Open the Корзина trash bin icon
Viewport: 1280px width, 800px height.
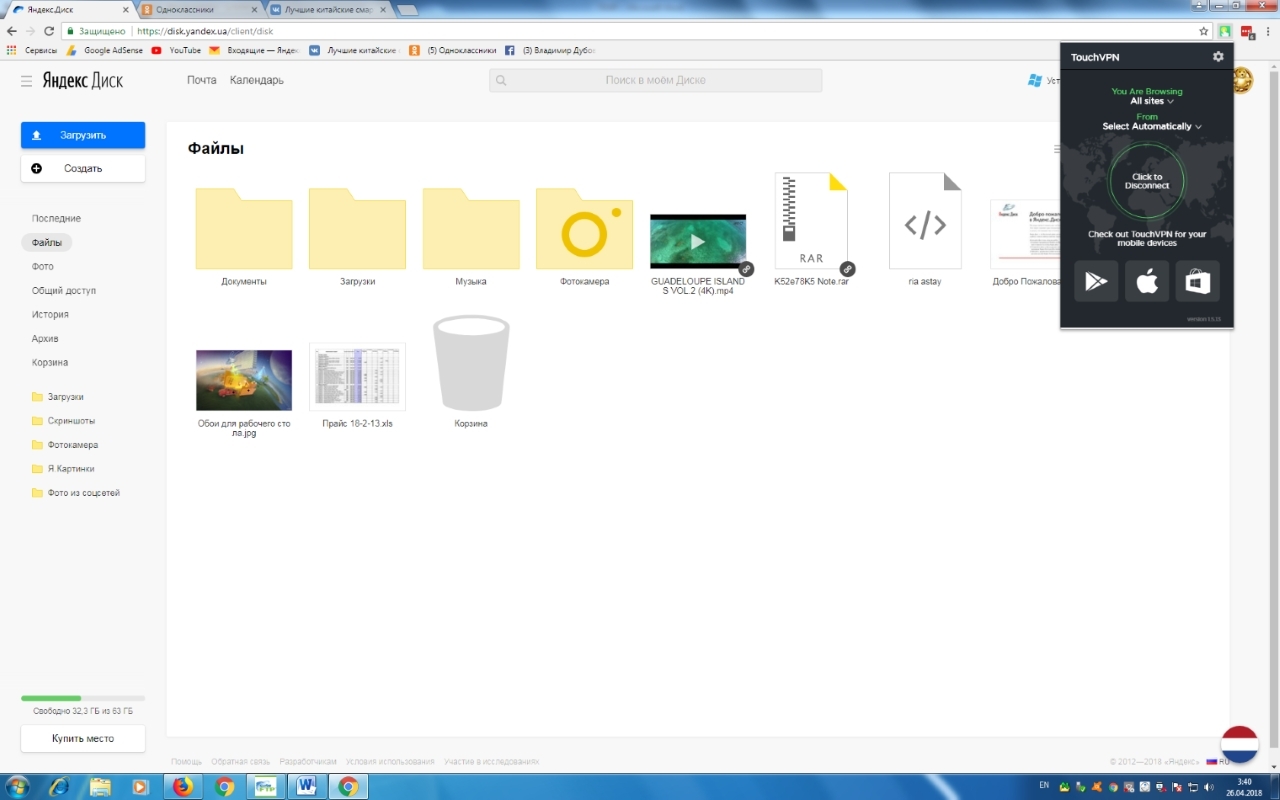[470, 363]
